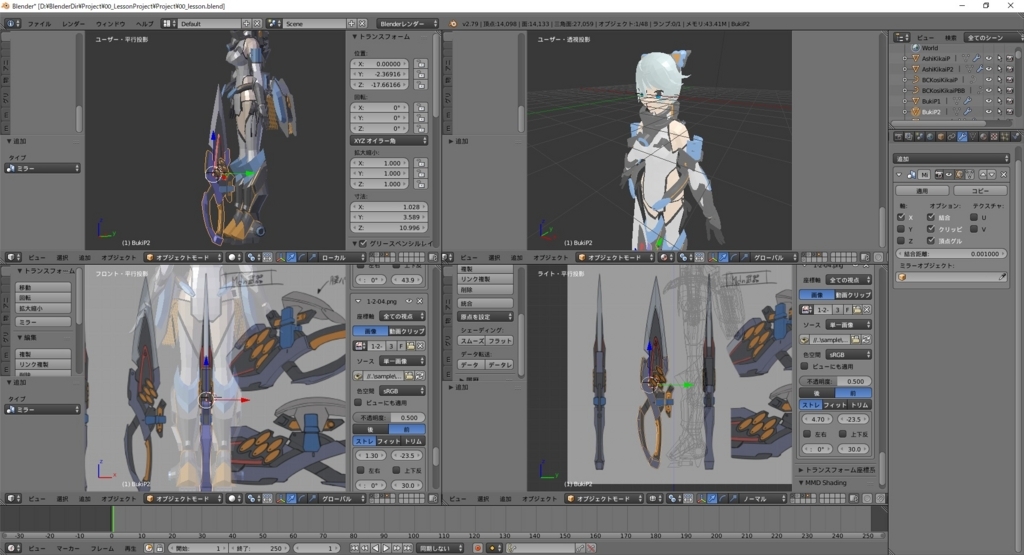Open the Modifiers wrench tab in properties
This screenshot has width=1024, height=555.
pos(962,136)
